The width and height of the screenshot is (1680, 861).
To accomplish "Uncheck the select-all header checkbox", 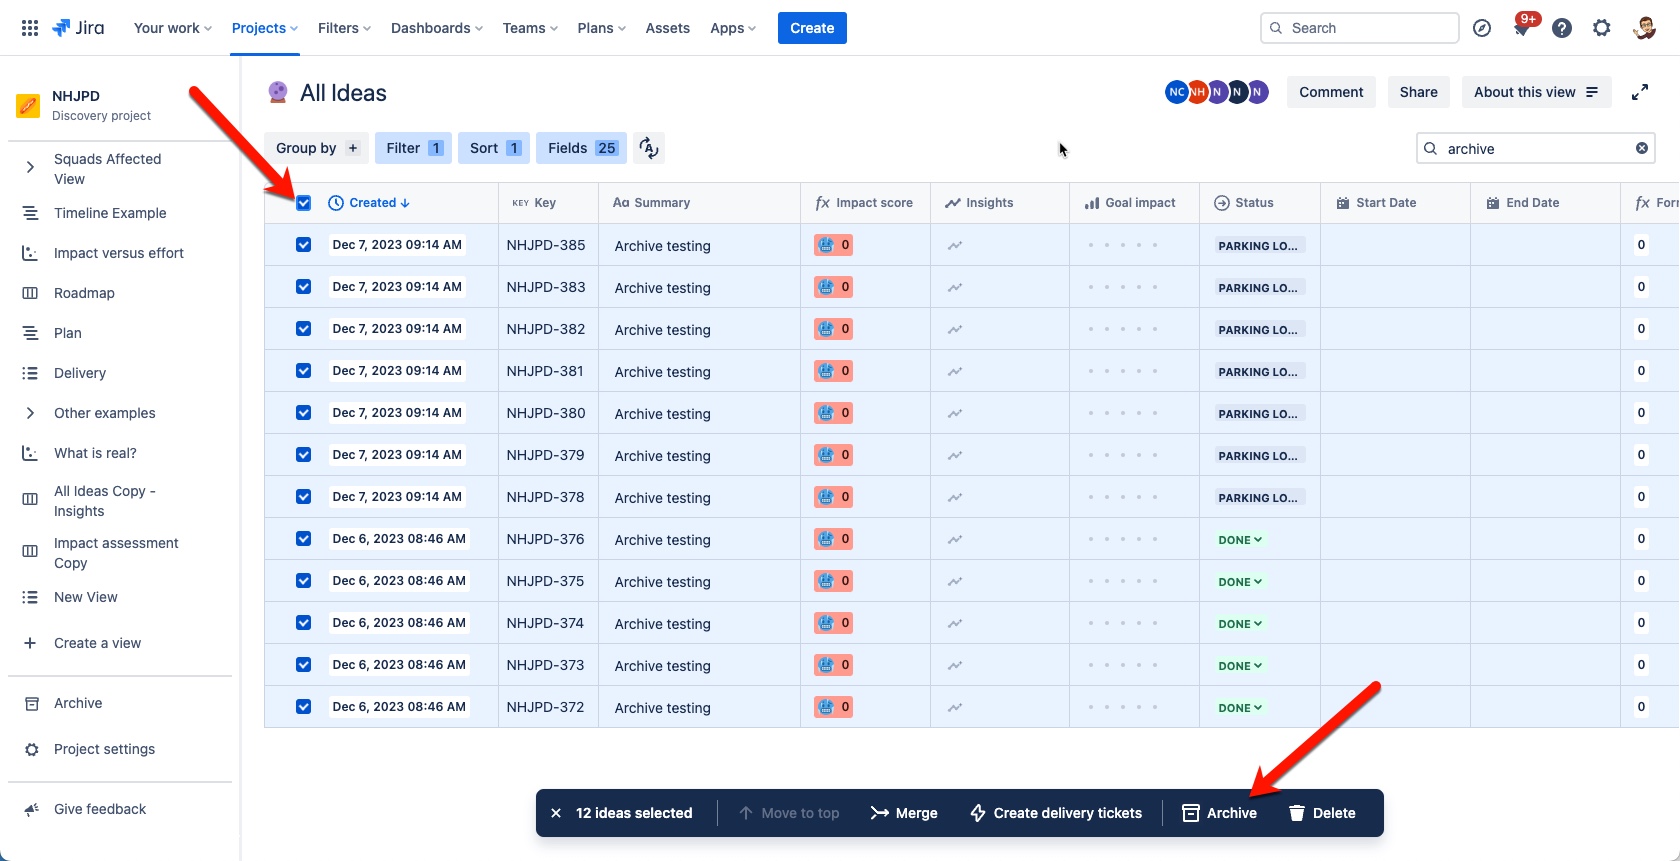I will (x=304, y=203).
